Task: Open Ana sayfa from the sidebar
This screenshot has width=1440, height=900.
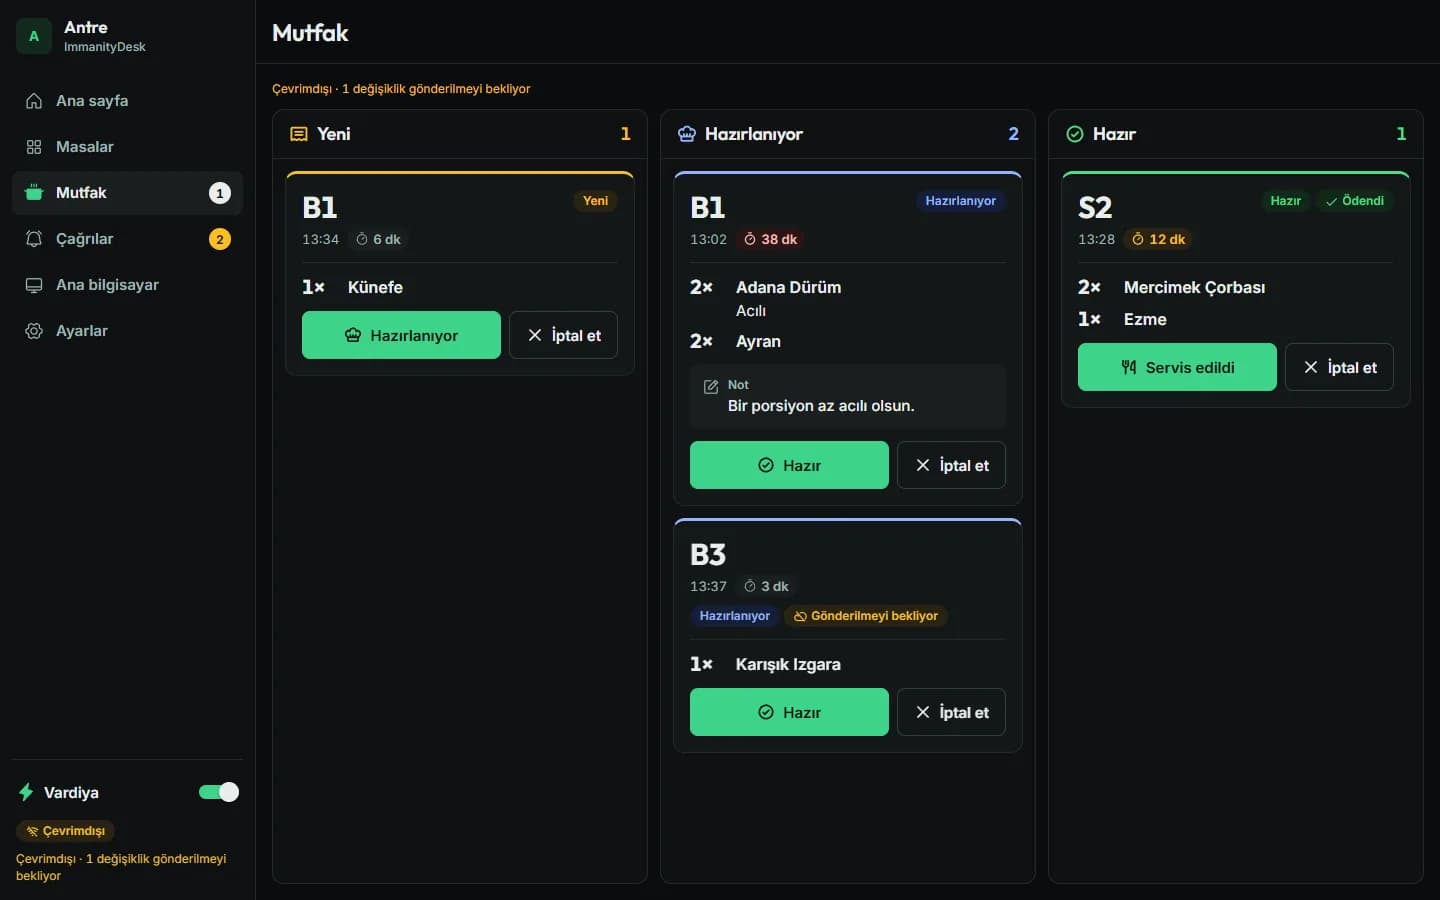Action: tap(127, 101)
